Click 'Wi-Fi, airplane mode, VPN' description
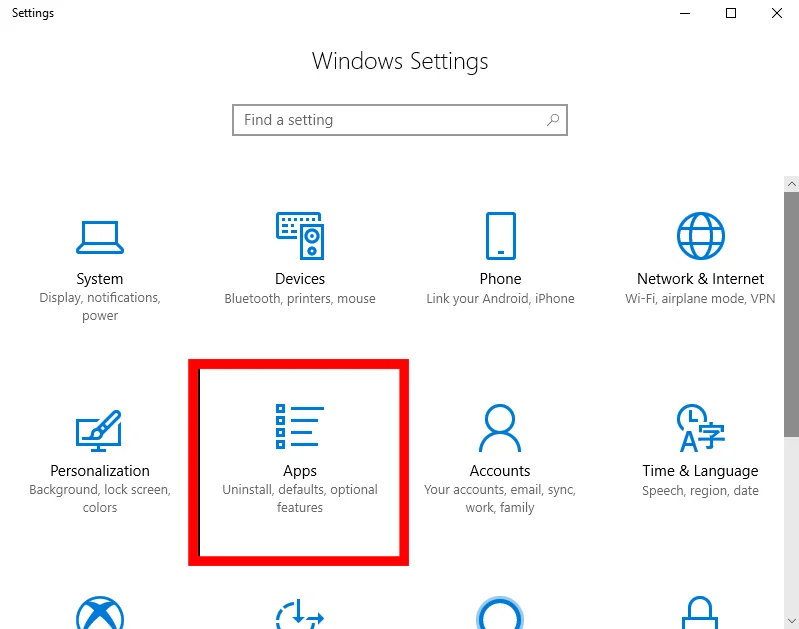Viewport: 799px width, 629px height. click(x=701, y=299)
